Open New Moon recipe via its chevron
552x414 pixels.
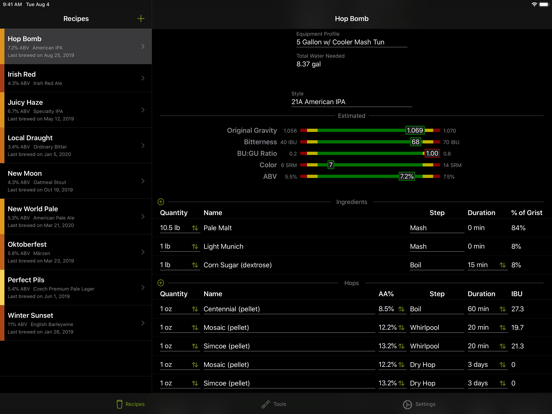[x=143, y=181]
